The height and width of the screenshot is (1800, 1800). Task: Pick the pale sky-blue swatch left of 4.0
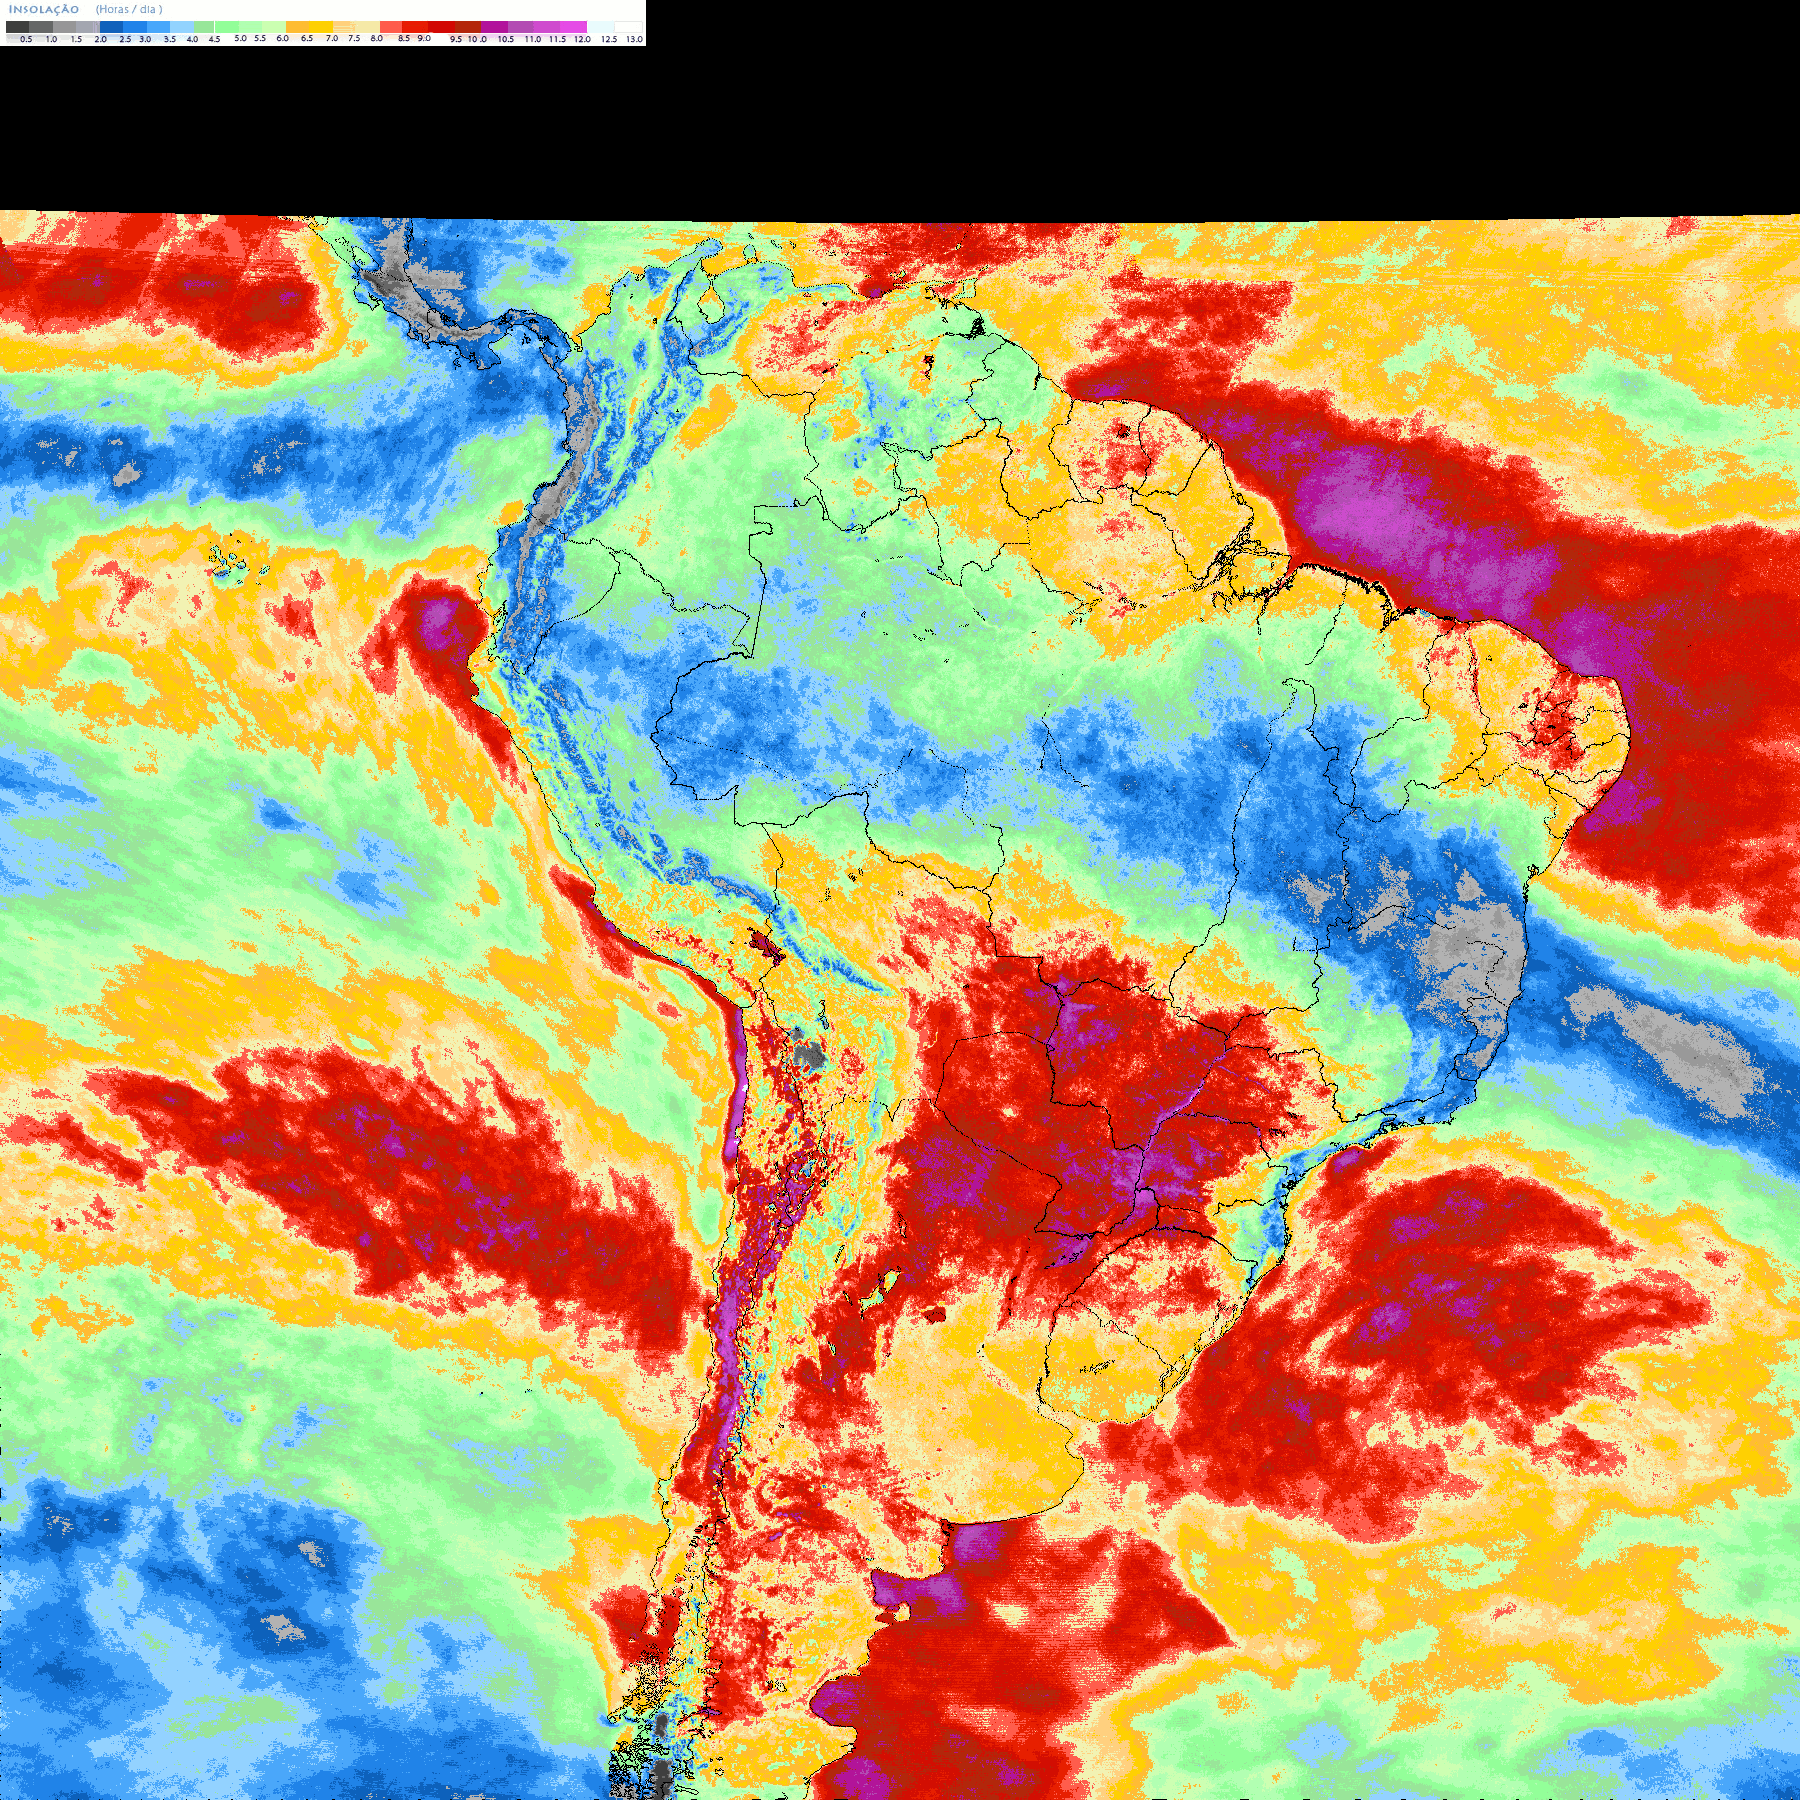[x=182, y=27]
